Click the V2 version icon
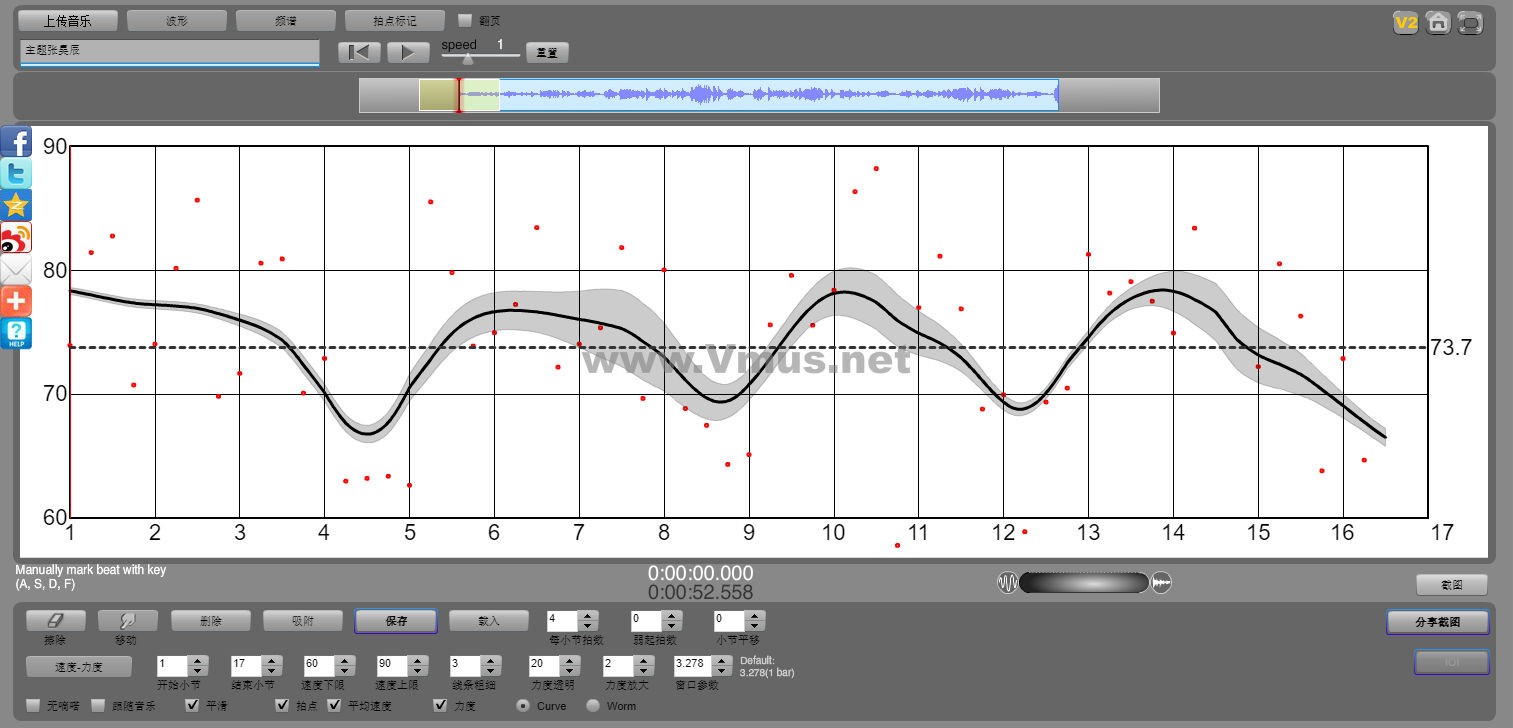The height and width of the screenshot is (728, 1513). pos(1406,22)
